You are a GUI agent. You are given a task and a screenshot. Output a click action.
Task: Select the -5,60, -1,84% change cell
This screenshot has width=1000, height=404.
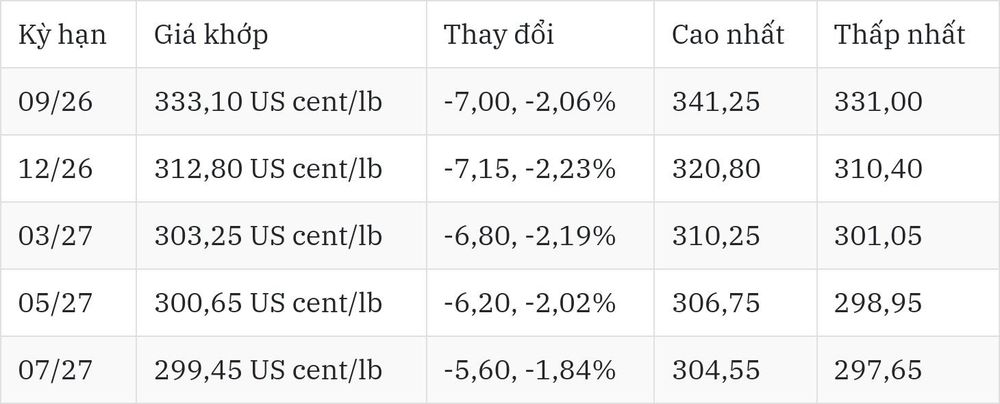click(x=530, y=370)
